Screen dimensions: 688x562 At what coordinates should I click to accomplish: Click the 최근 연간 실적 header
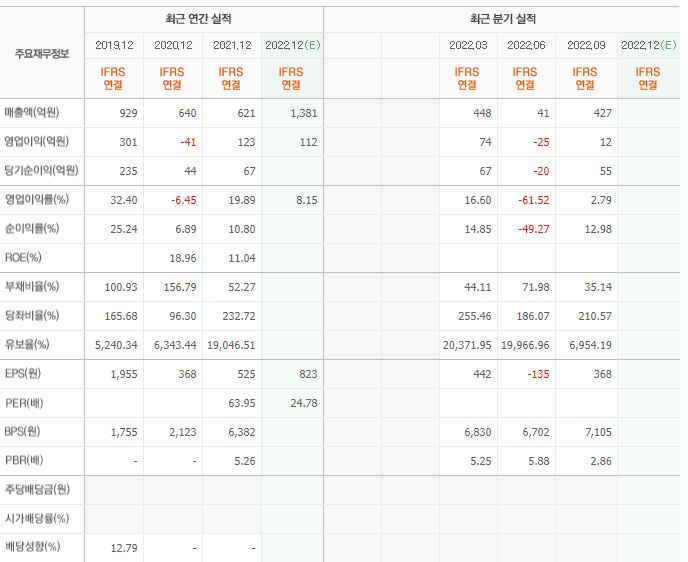[x=198, y=19]
